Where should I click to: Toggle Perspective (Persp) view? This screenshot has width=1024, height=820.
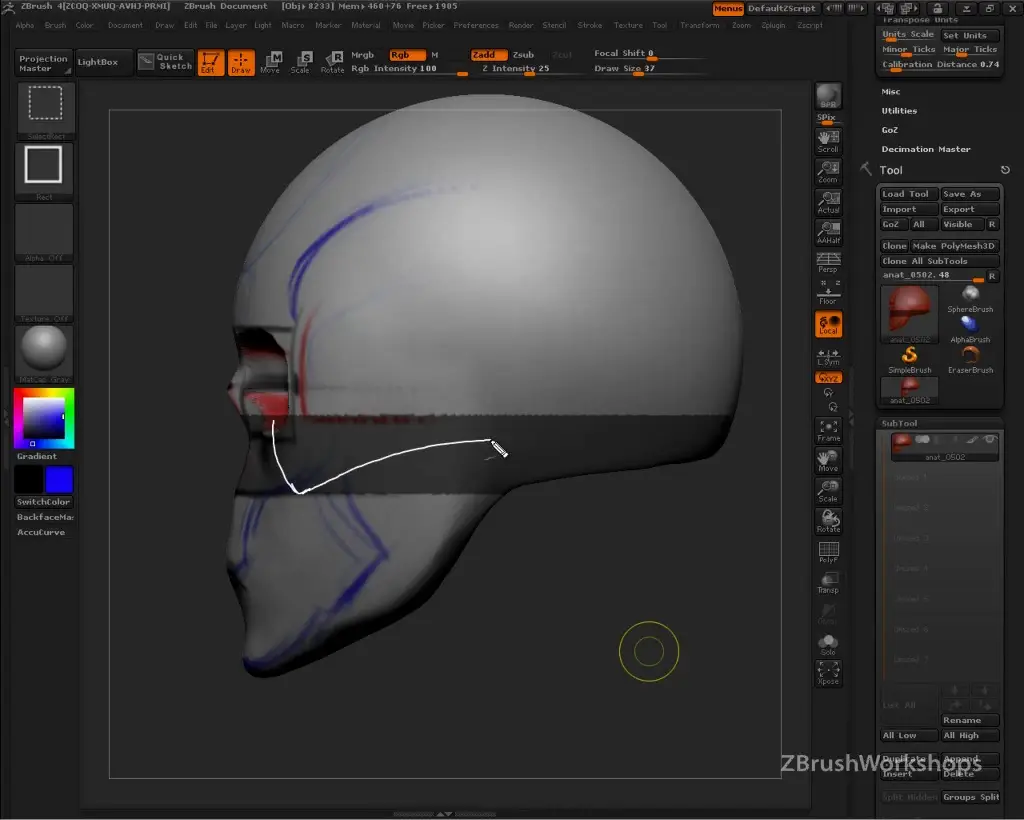[828, 263]
